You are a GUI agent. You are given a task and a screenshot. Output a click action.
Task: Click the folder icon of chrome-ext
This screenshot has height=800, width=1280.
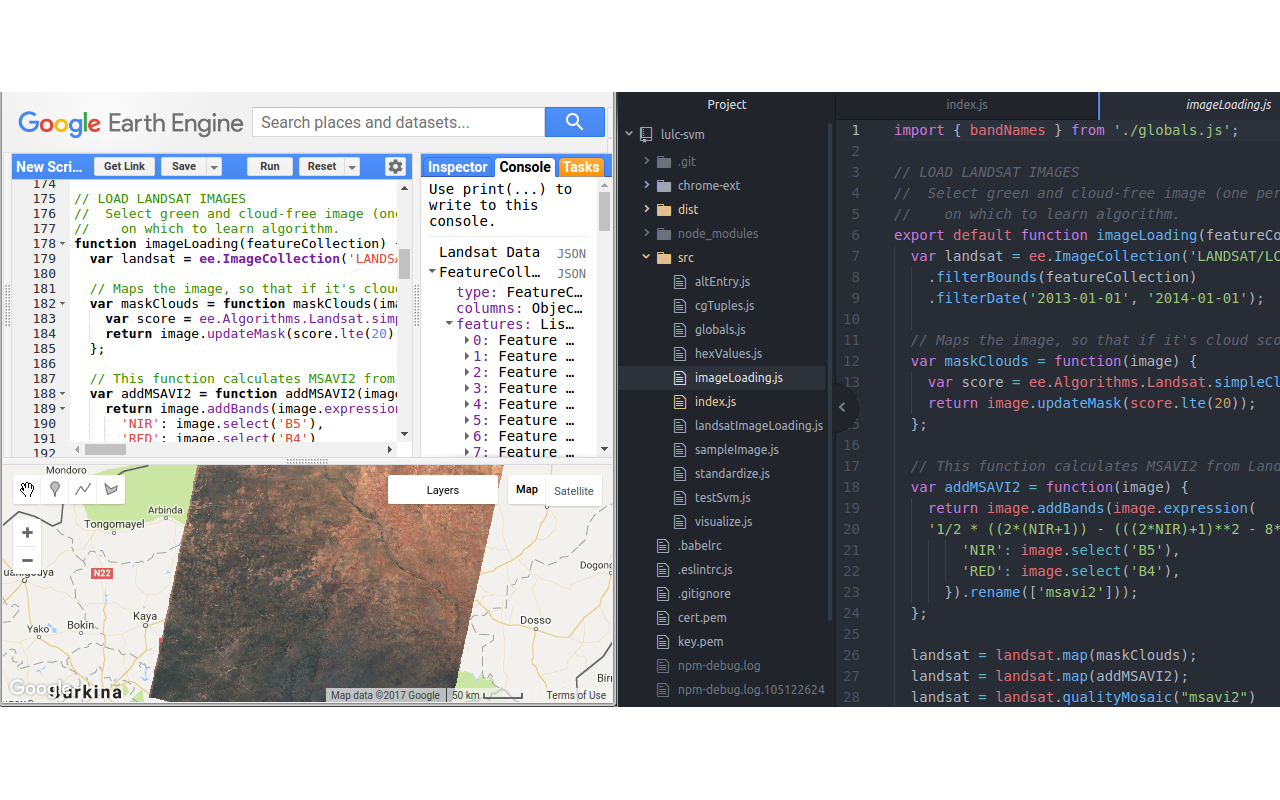tap(664, 186)
